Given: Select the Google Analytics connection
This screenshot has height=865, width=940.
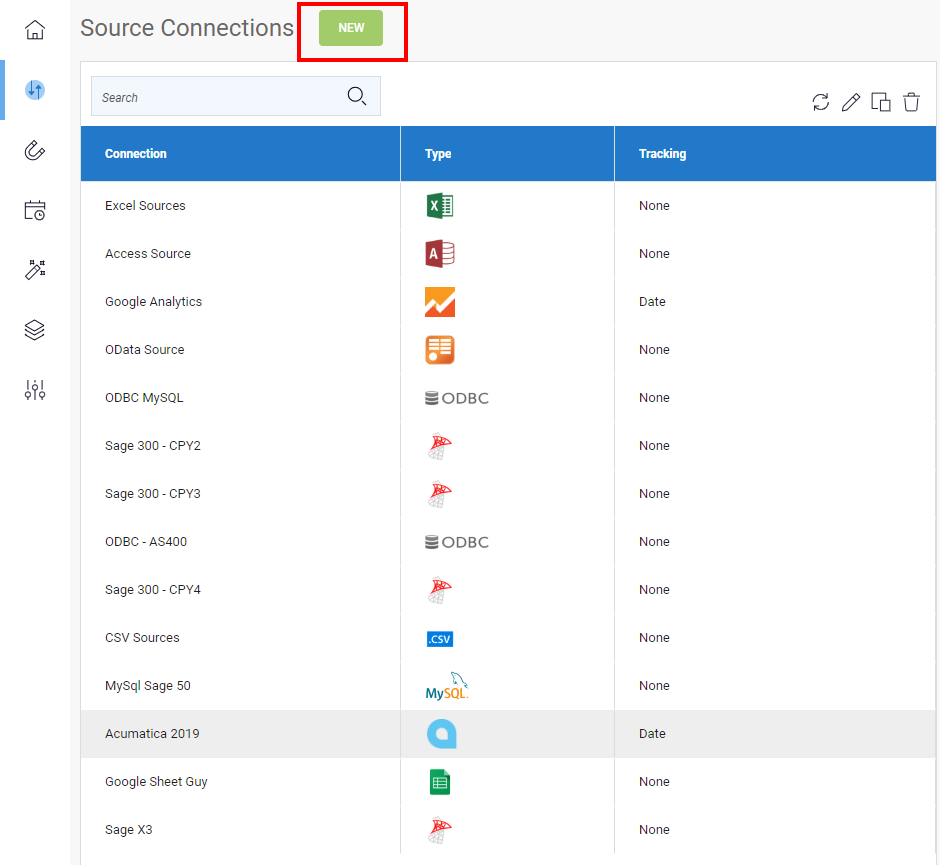Looking at the screenshot, I should coord(153,302).
